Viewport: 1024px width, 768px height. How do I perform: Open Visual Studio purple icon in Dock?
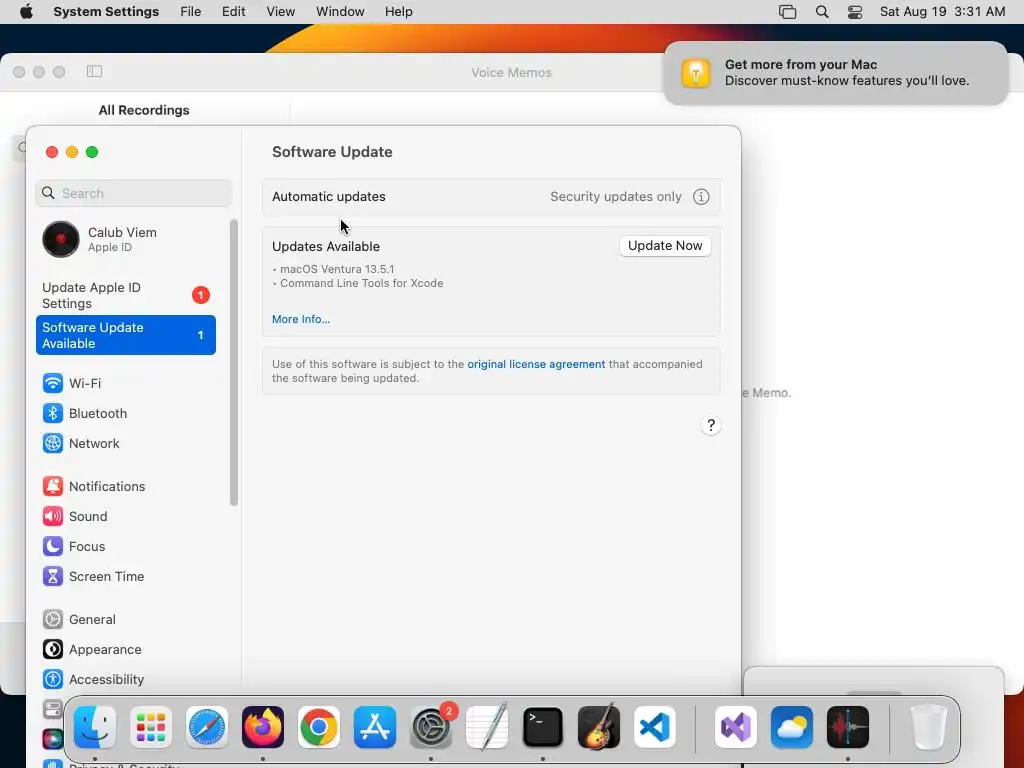point(736,727)
